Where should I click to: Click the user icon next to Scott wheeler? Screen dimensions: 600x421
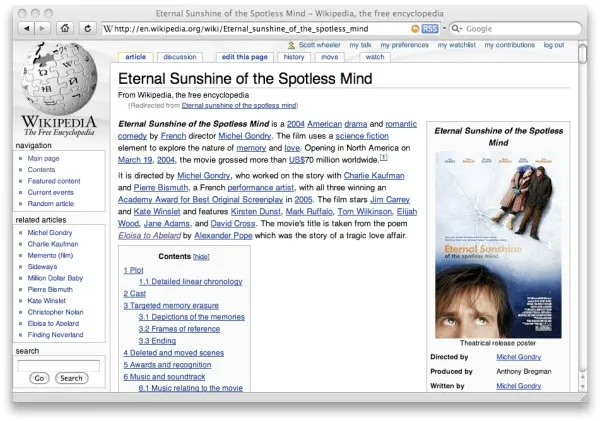coord(291,45)
